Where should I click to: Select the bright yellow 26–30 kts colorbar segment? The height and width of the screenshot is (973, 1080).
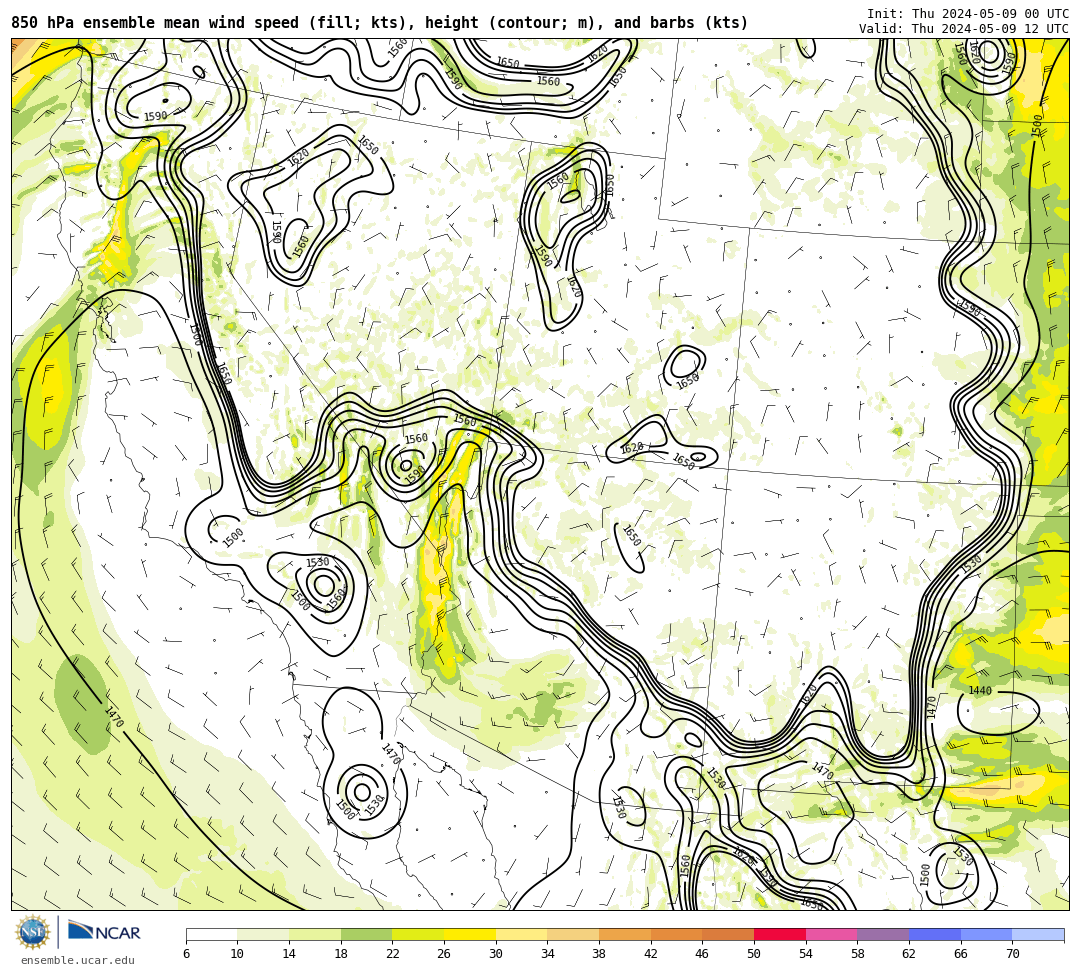(470, 934)
